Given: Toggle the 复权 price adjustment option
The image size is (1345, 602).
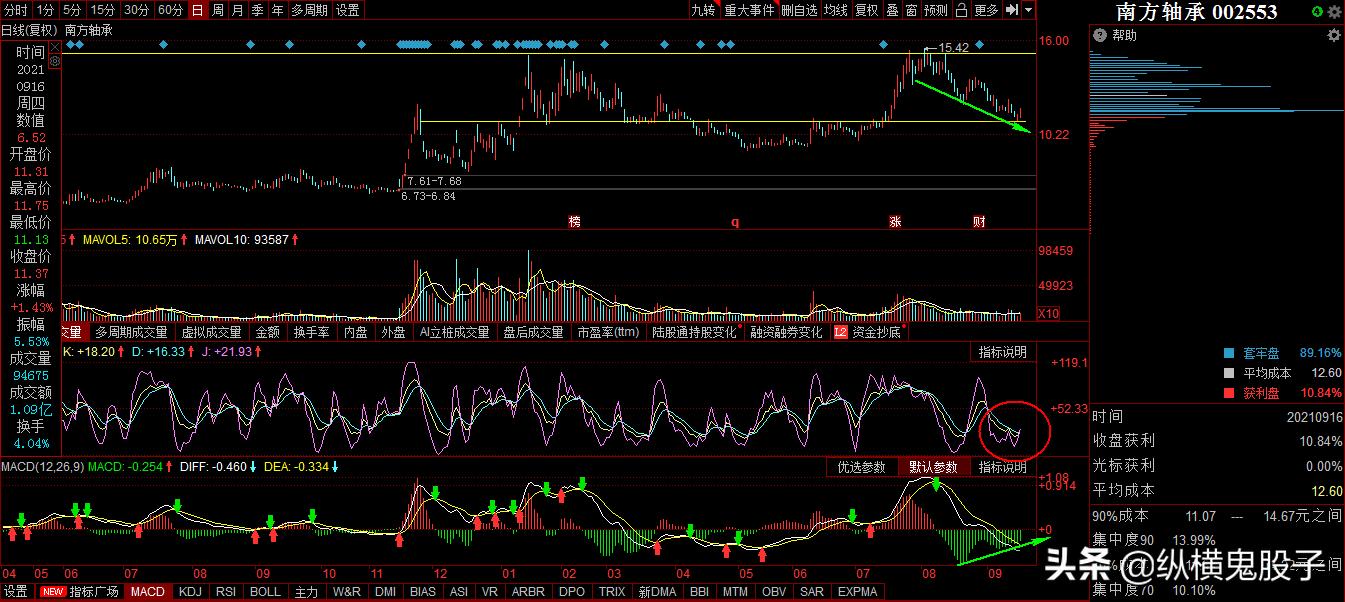Looking at the screenshot, I should point(866,10).
